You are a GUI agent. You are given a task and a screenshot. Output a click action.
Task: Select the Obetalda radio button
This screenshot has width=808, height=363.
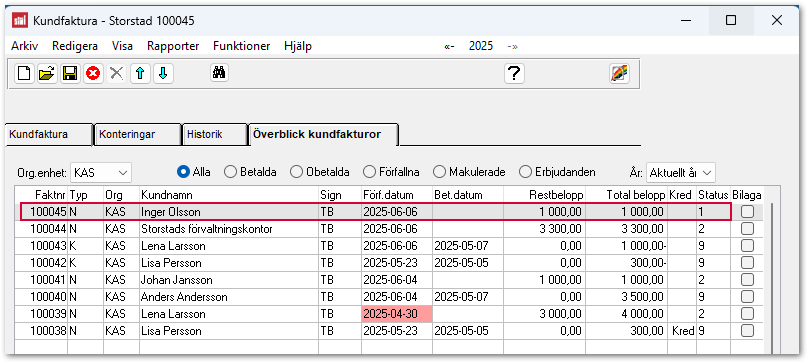[296, 172]
